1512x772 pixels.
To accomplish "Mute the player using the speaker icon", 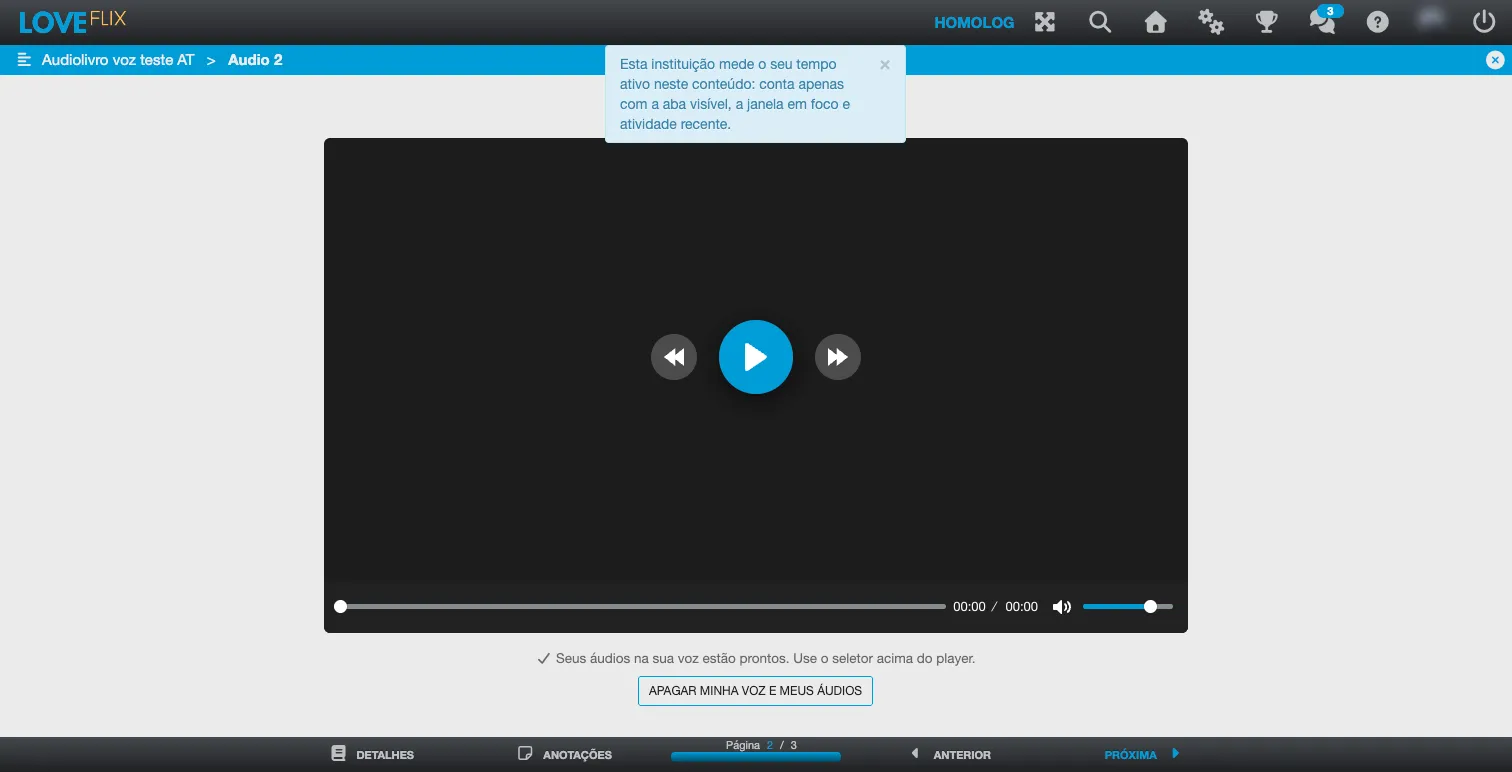I will tap(1062, 607).
